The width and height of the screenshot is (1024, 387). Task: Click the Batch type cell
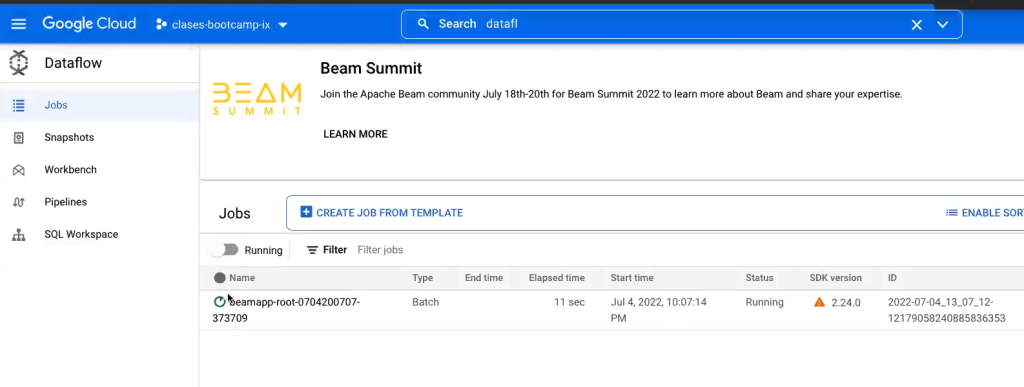tap(425, 303)
